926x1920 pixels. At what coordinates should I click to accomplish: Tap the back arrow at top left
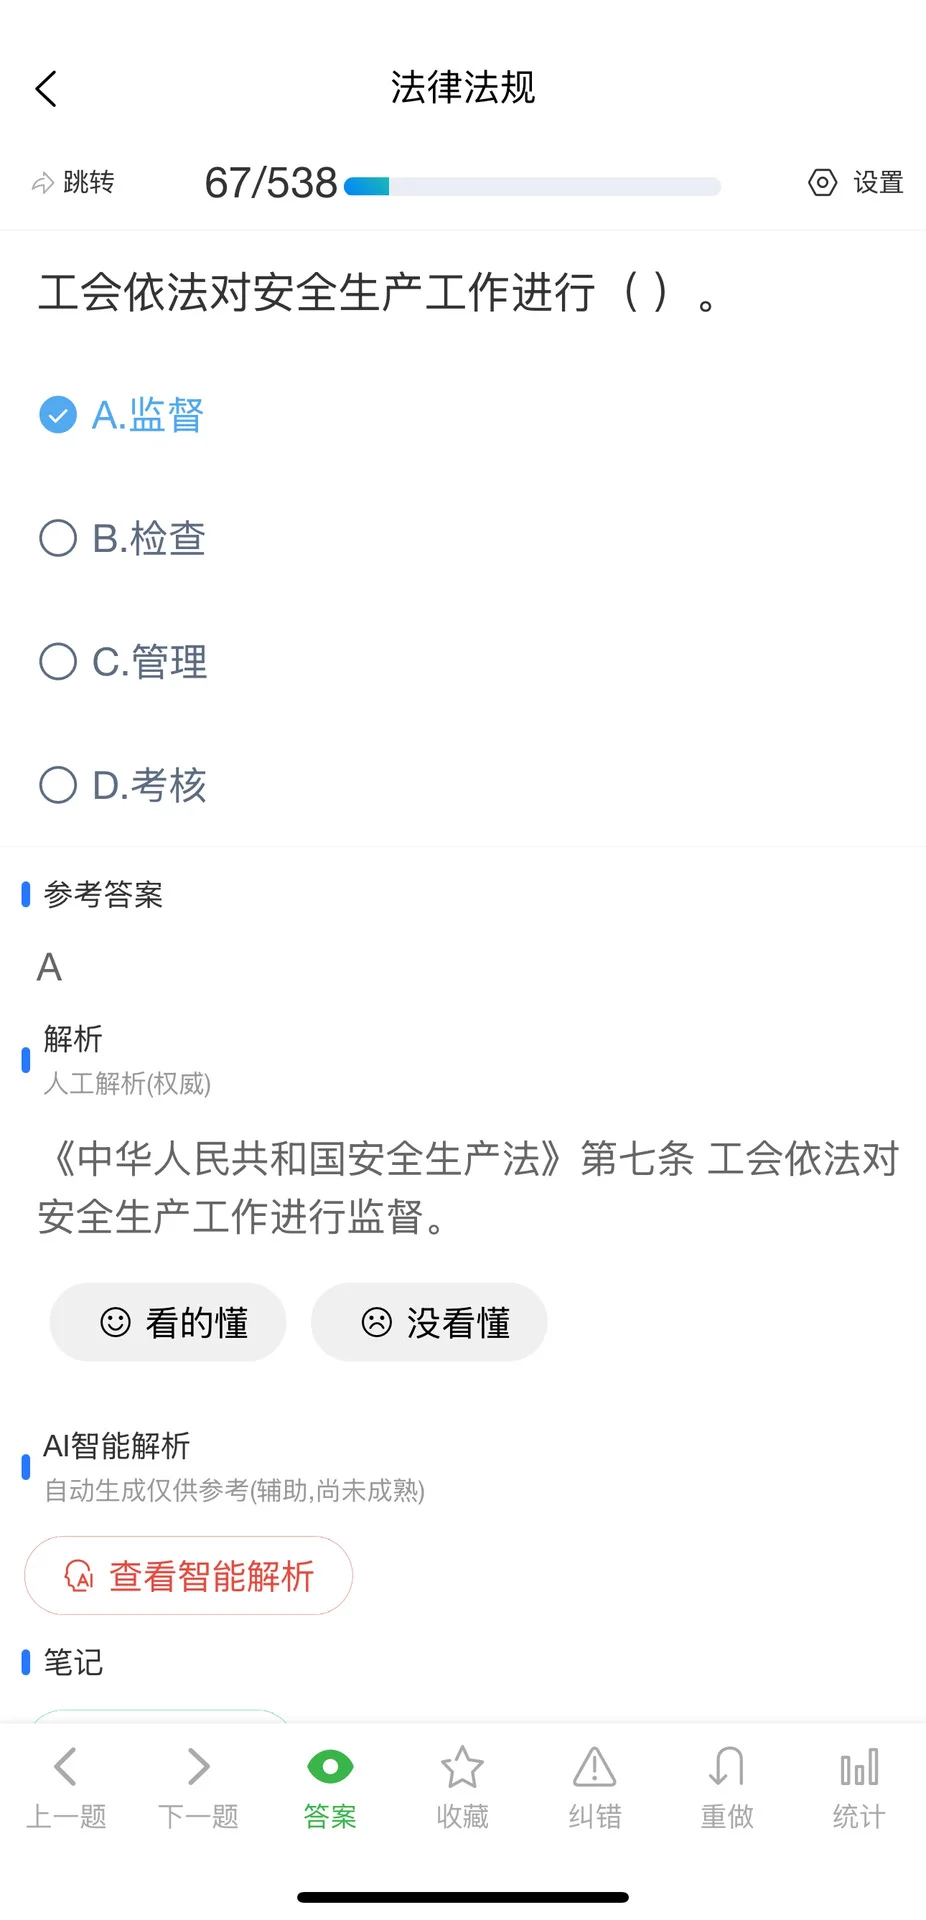coord(46,89)
